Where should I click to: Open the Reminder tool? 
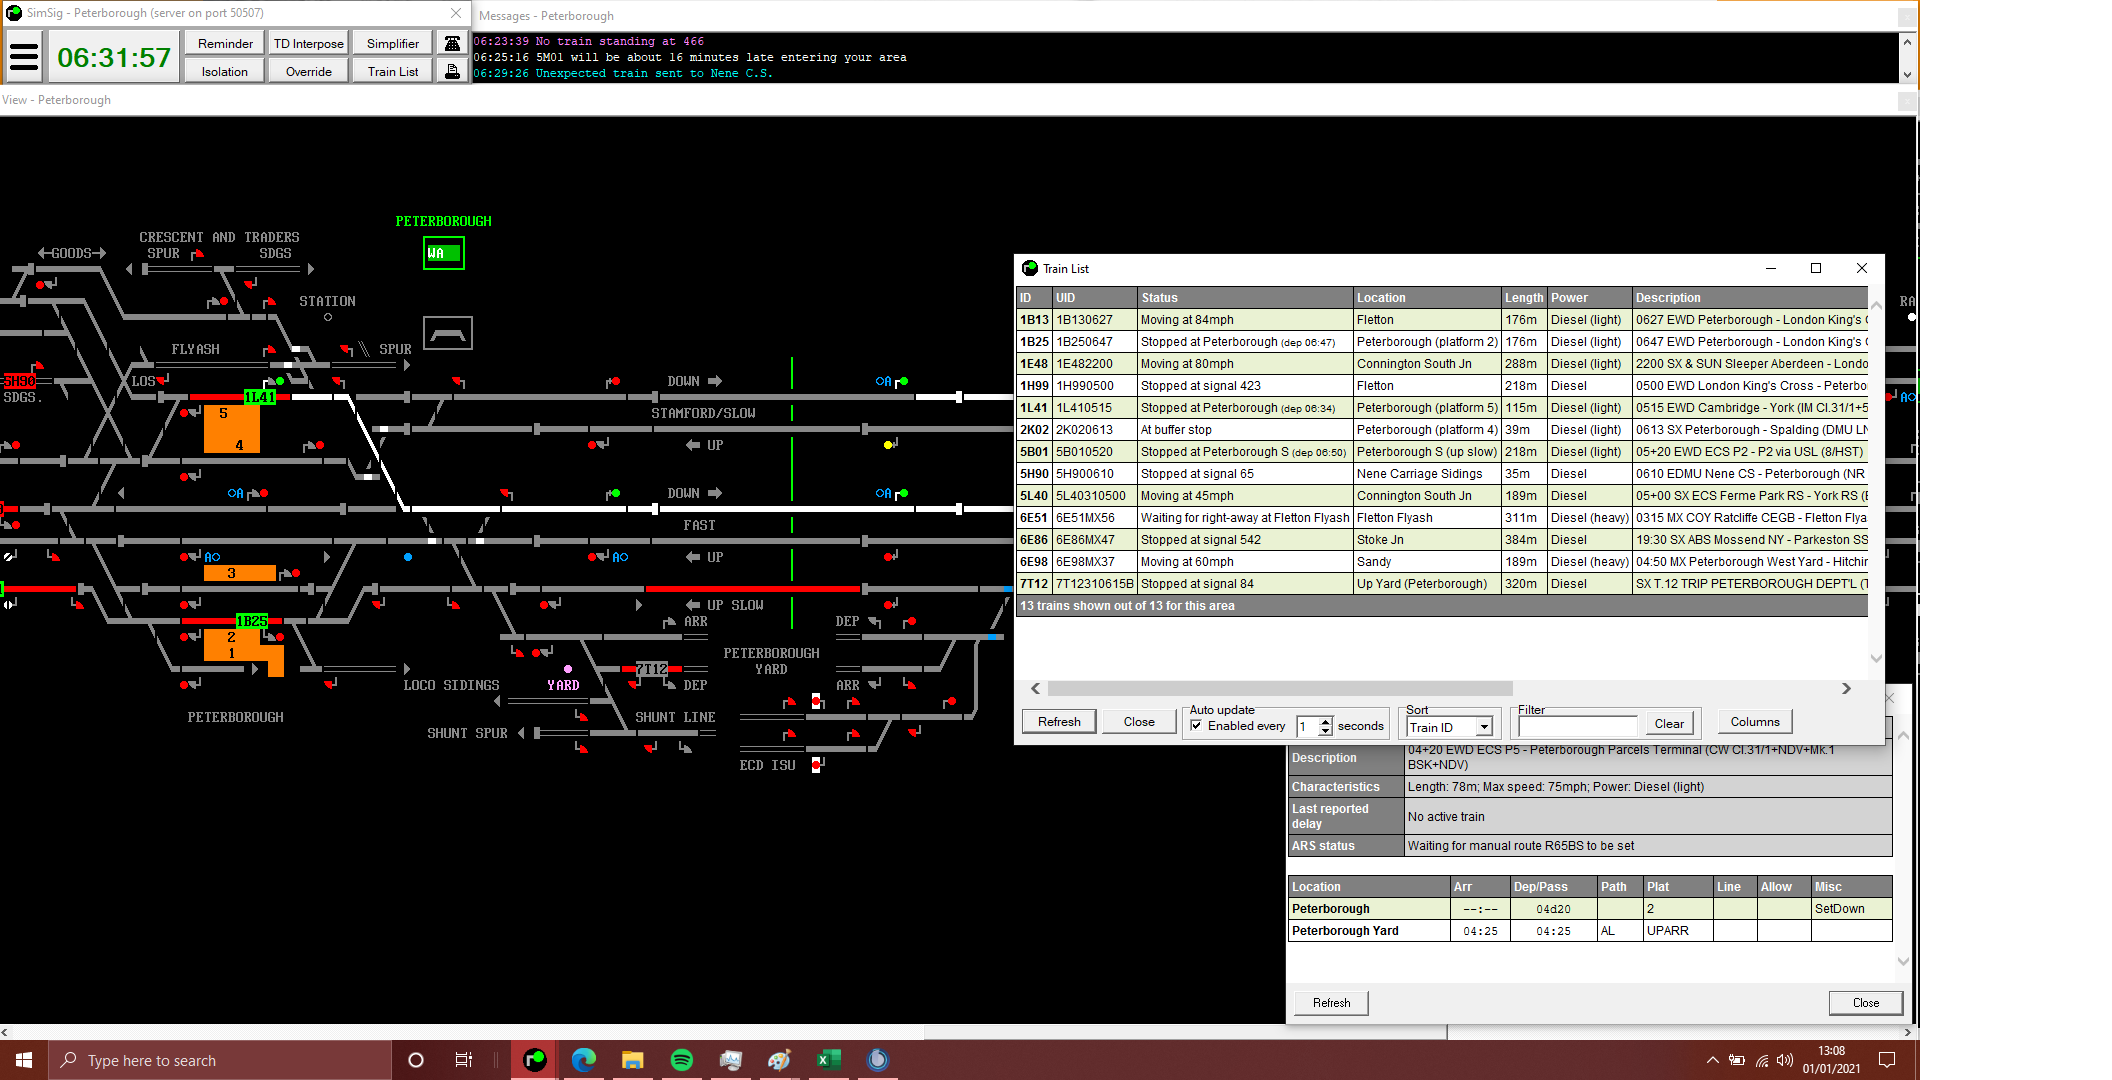pos(225,43)
